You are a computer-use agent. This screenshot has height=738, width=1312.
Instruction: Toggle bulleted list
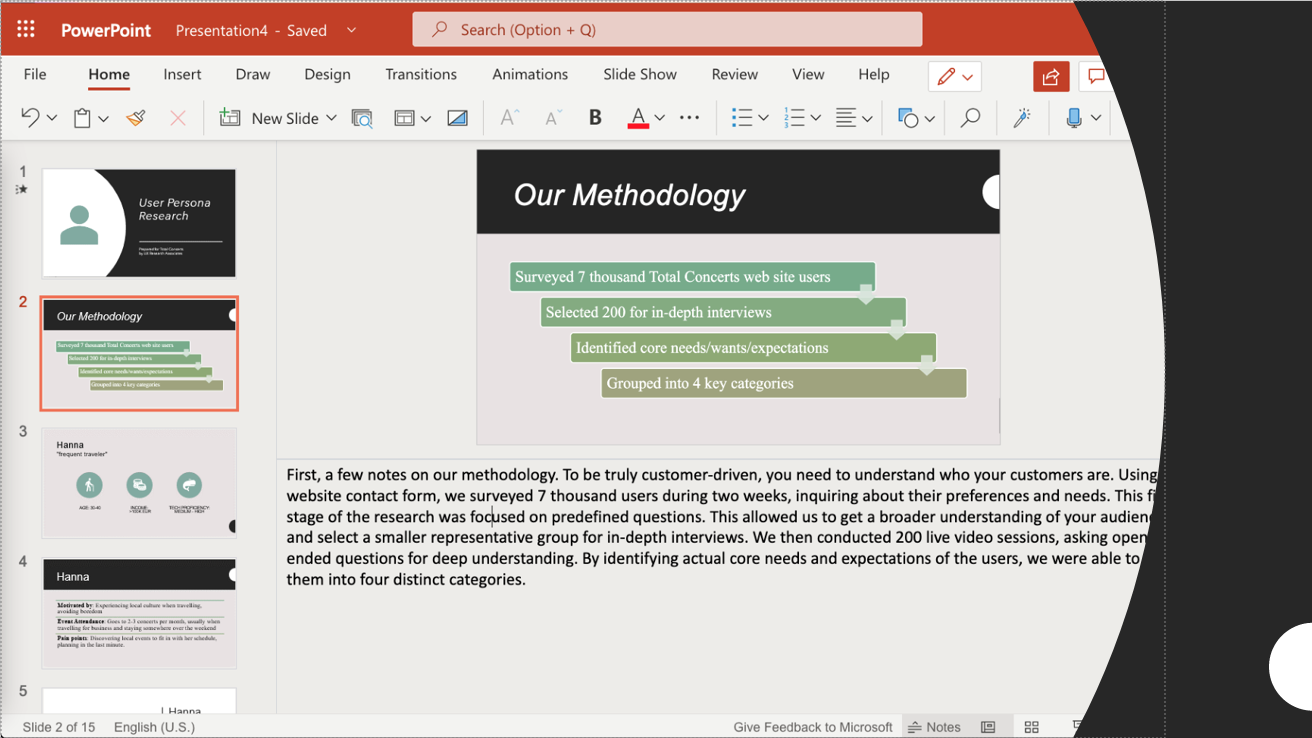click(741, 118)
